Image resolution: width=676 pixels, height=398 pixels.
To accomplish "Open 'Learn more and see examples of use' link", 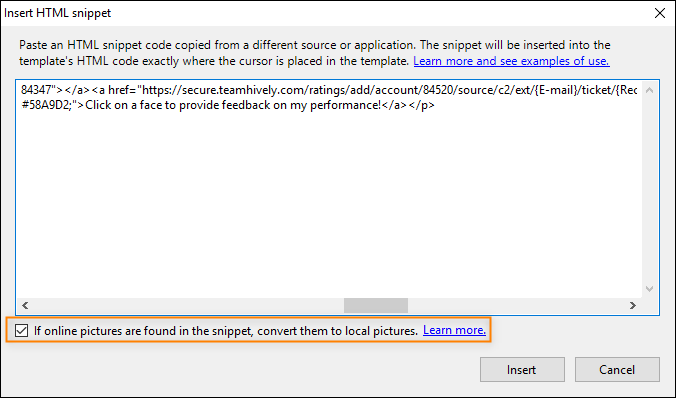I will pyautogui.click(x=511, y=61).
